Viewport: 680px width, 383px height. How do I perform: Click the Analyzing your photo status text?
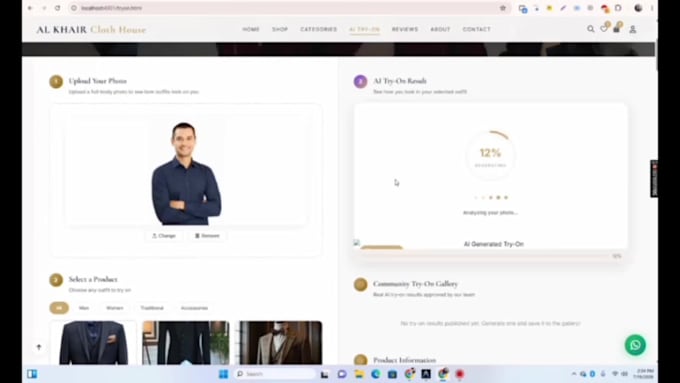(x=490, y=213)
